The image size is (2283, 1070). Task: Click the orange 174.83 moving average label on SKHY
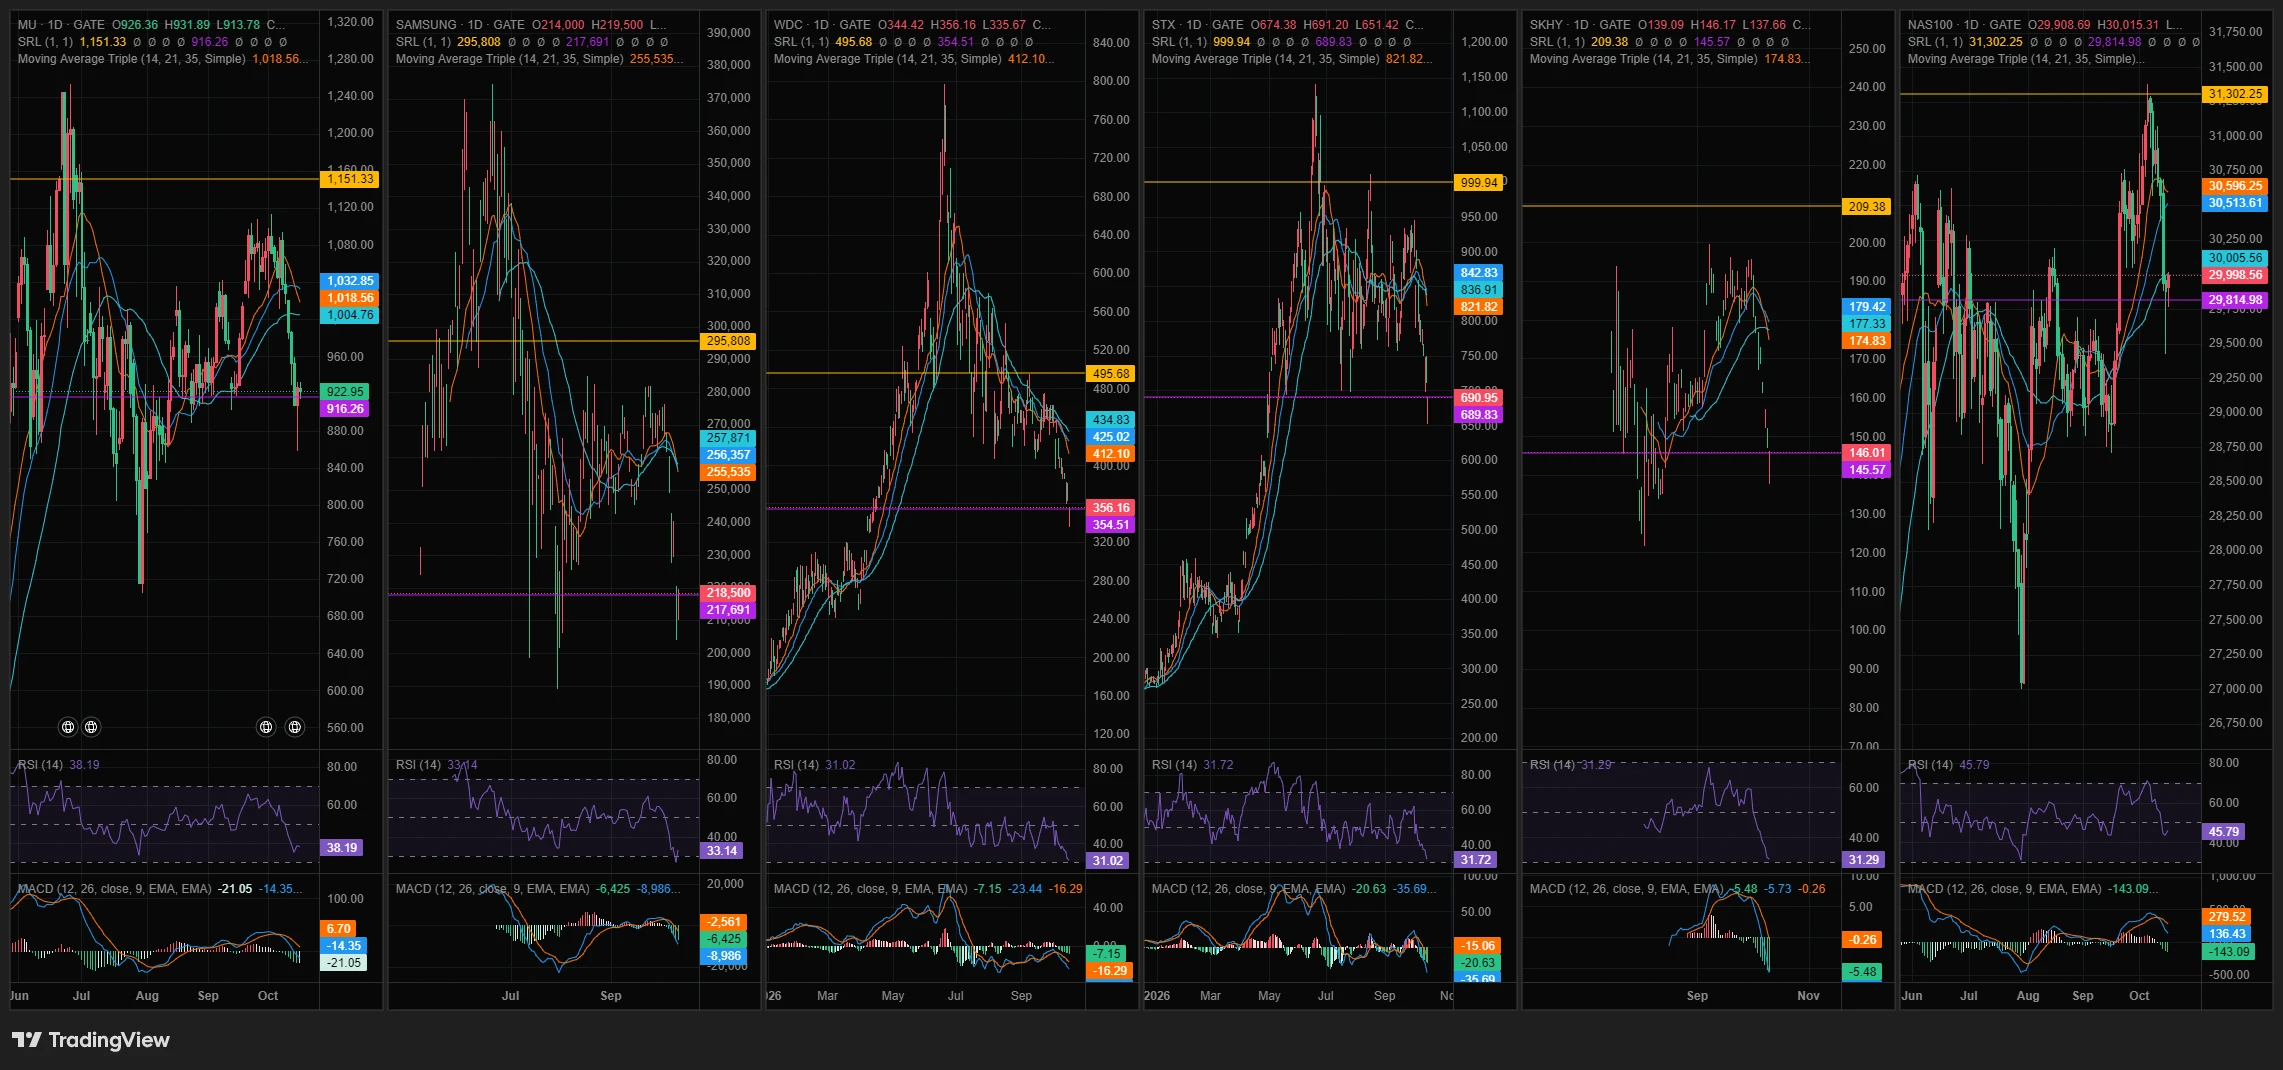1866,341
